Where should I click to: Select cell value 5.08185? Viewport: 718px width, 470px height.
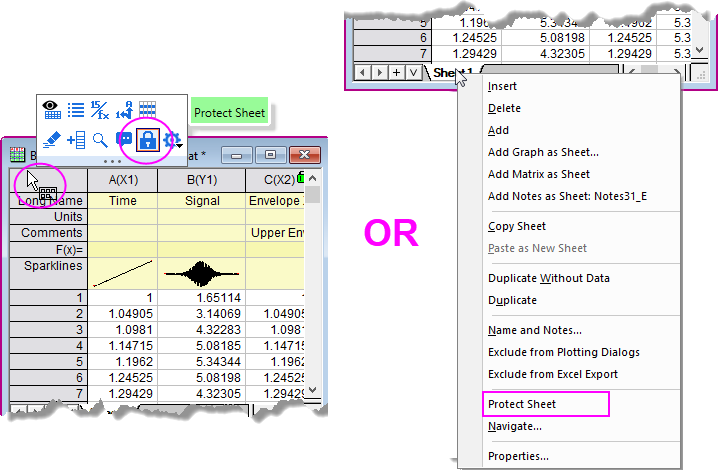click(201, 346)
